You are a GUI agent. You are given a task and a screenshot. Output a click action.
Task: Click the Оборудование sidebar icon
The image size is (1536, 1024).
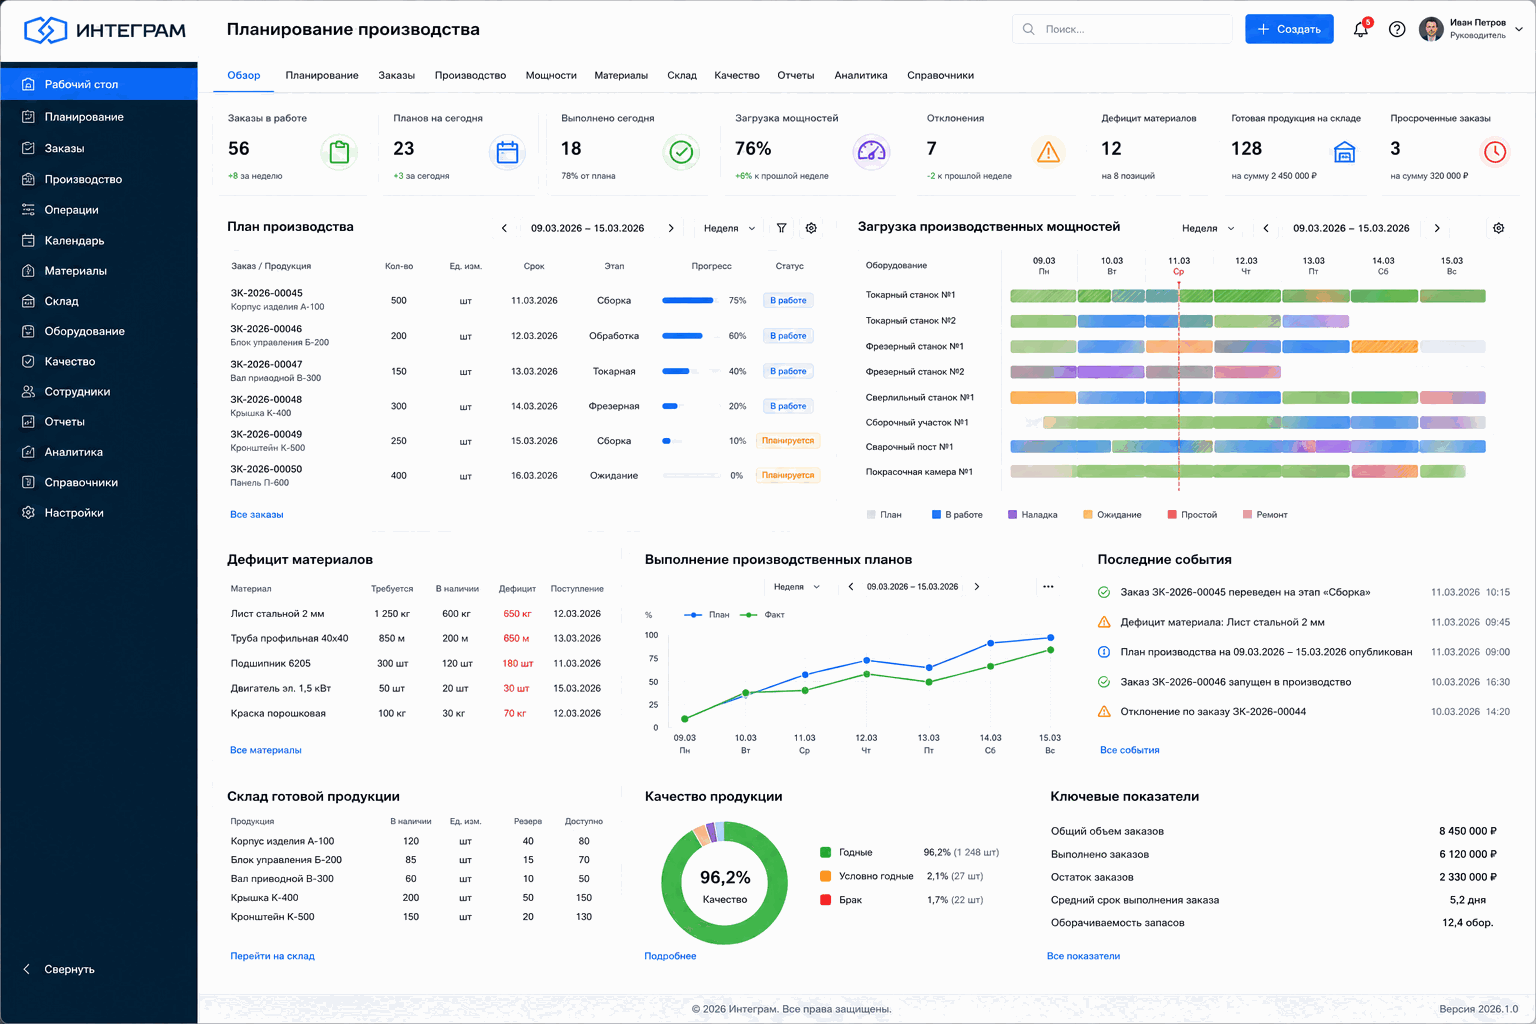28,331
